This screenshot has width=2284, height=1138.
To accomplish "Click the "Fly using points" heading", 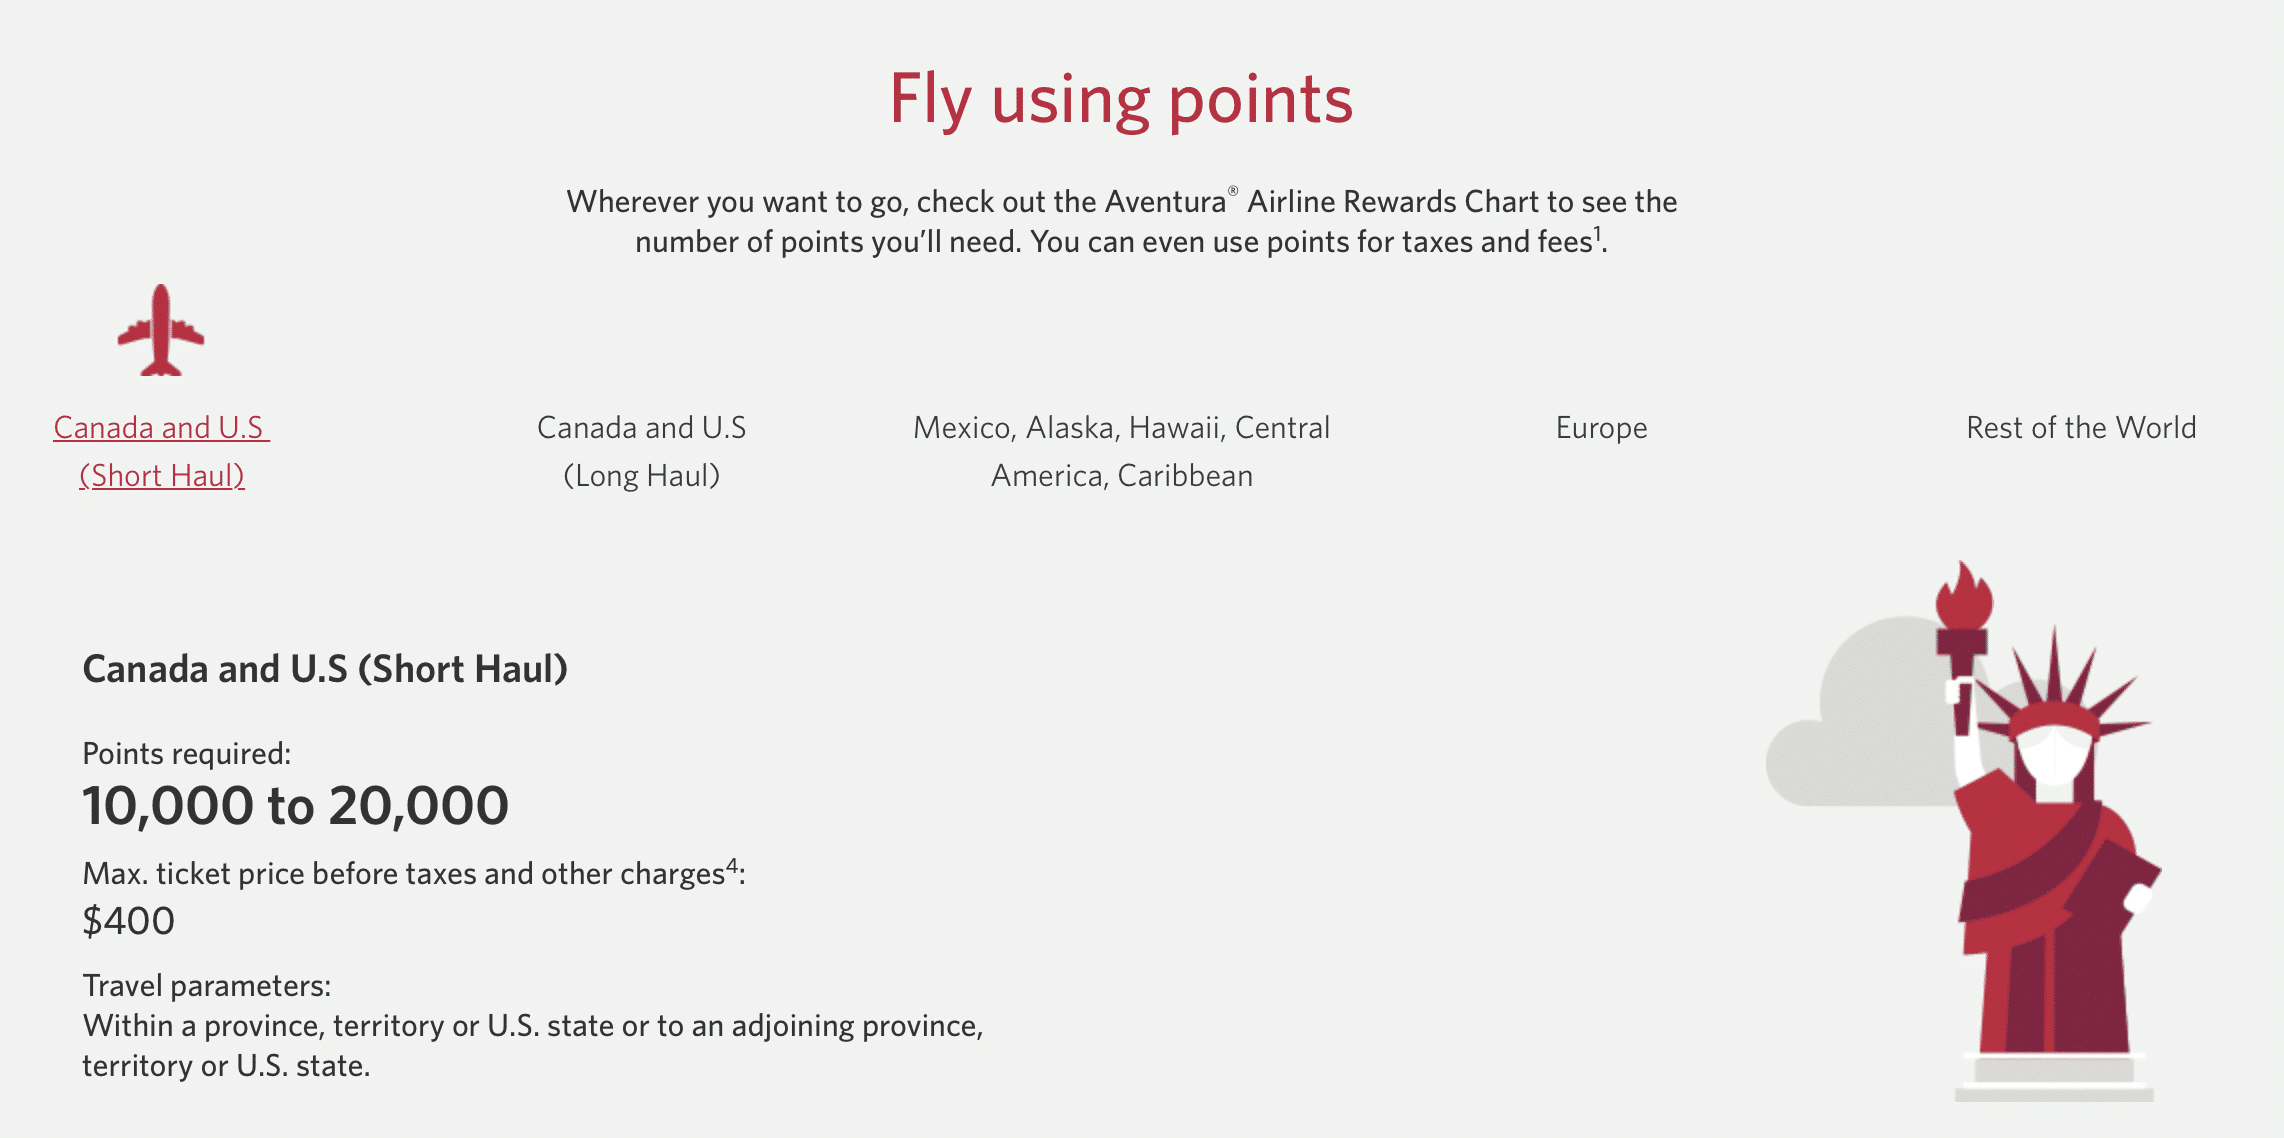I will pyautogui.click(x=1121, y=99).
